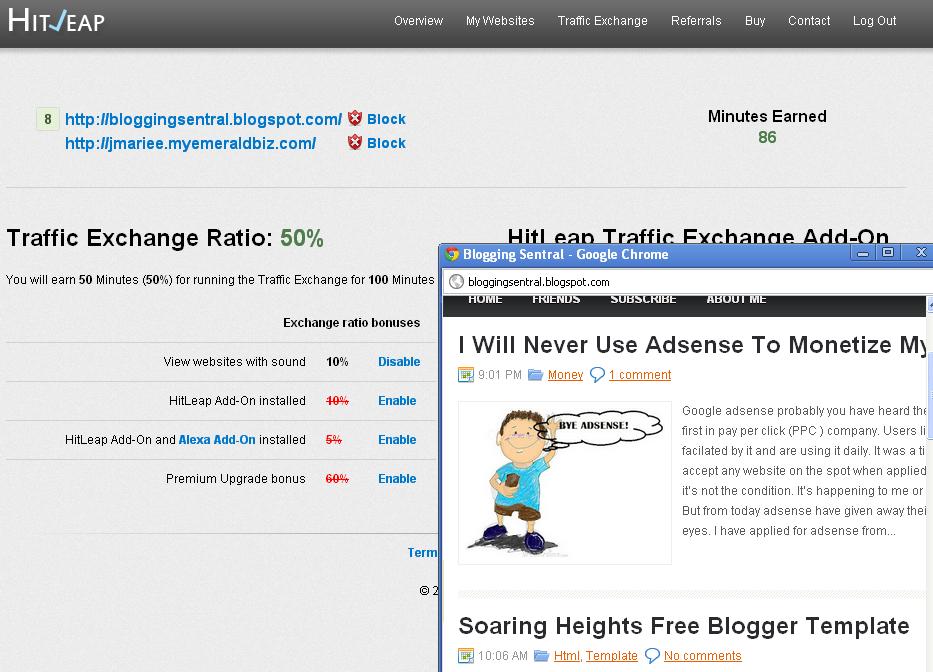The height and width of the screenshot is (672, 933).
Task: Select the address bar showing bloggingsentral.blogspot.com
Action: [540, 281]
